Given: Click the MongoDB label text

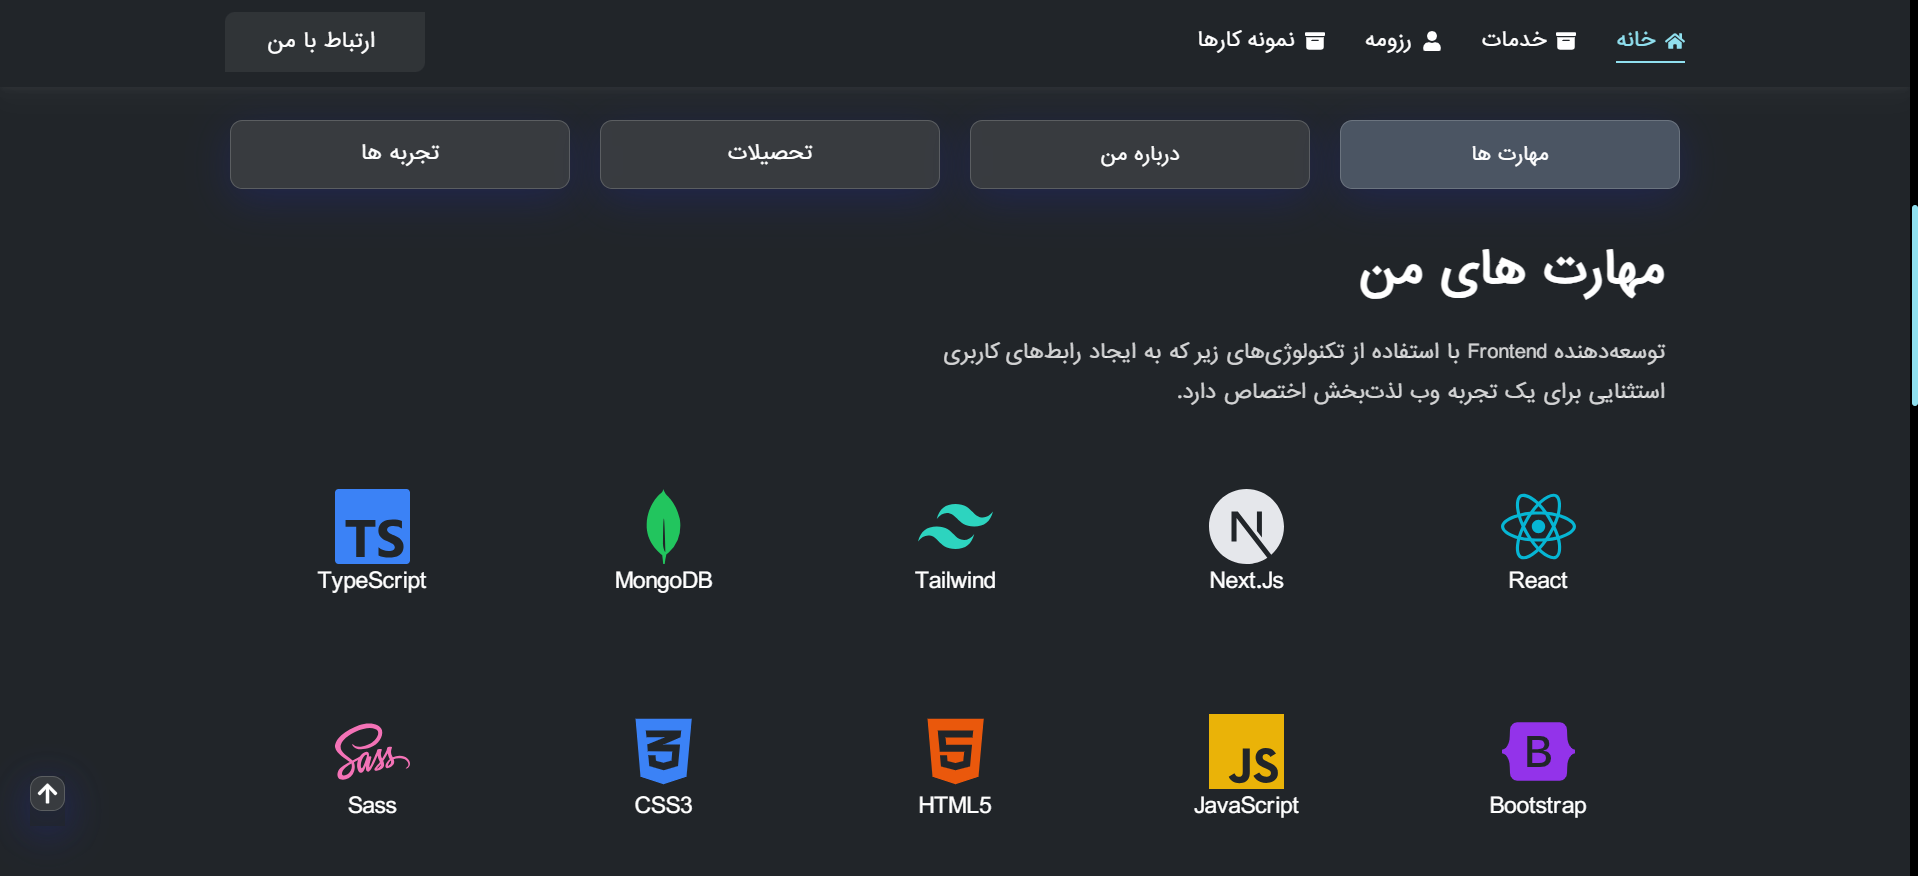Looking at the screenshot, I should pos(663,580).
